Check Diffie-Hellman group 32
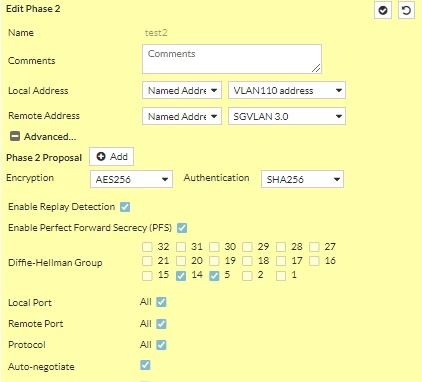 147,247
